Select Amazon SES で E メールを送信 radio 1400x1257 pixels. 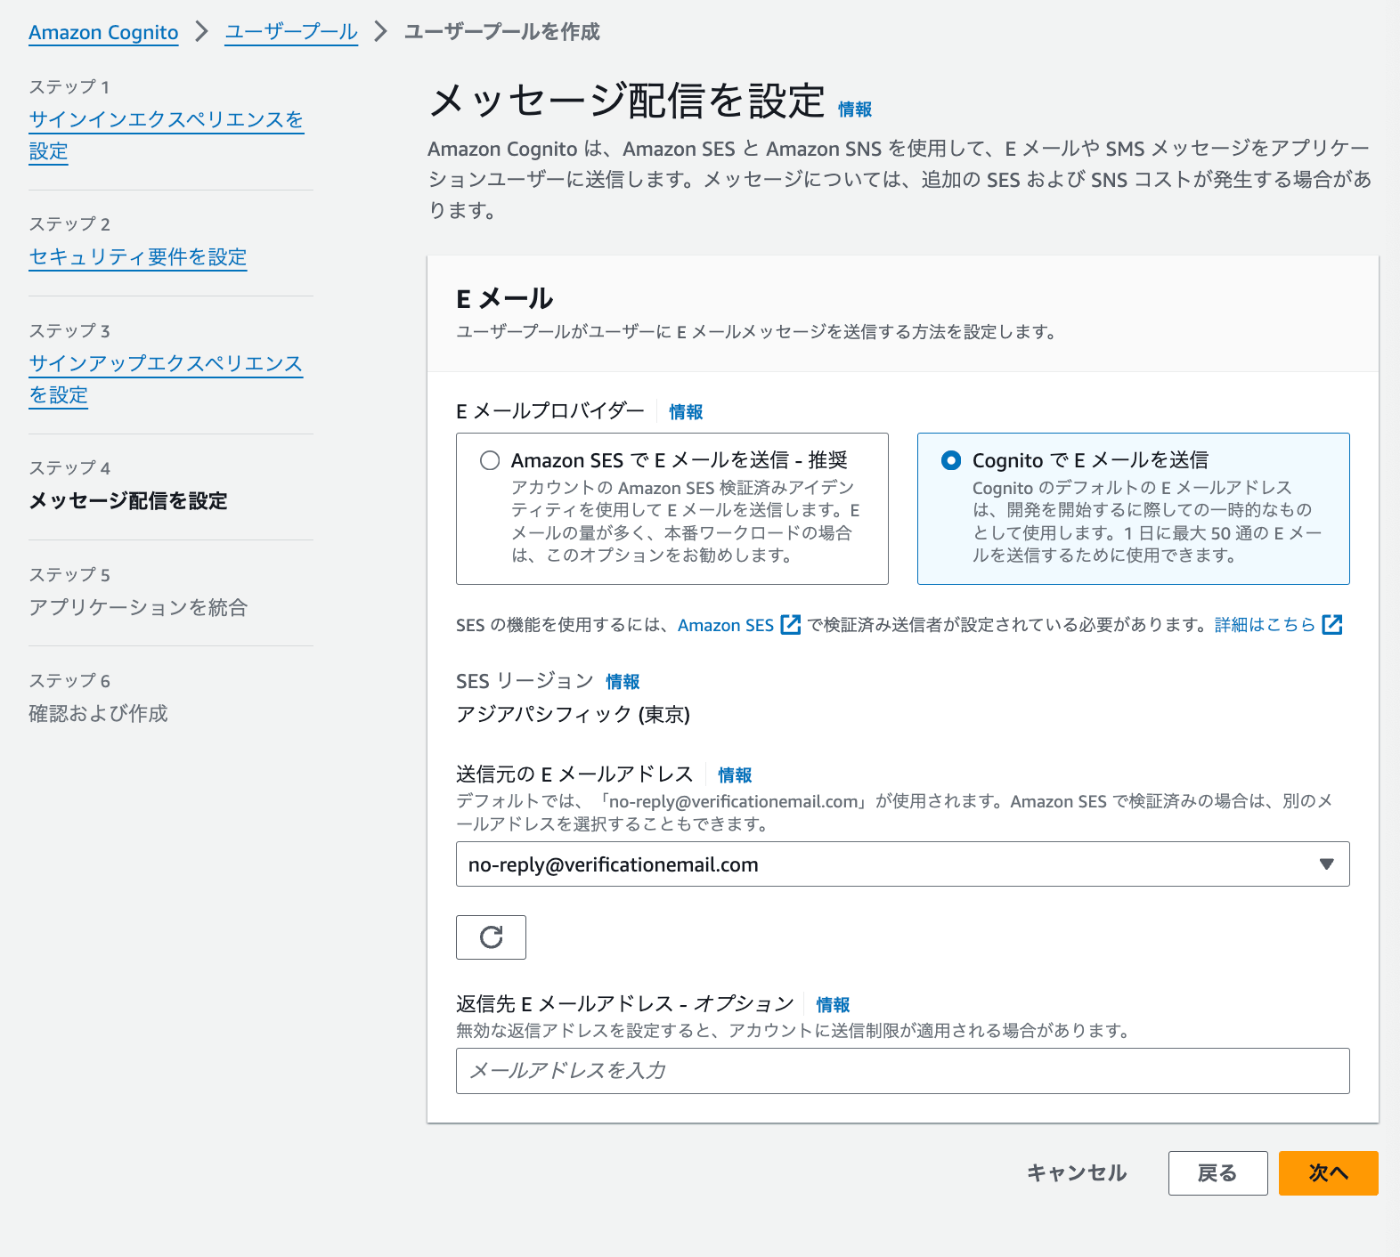pyautogui.click(x=490, y=460)
